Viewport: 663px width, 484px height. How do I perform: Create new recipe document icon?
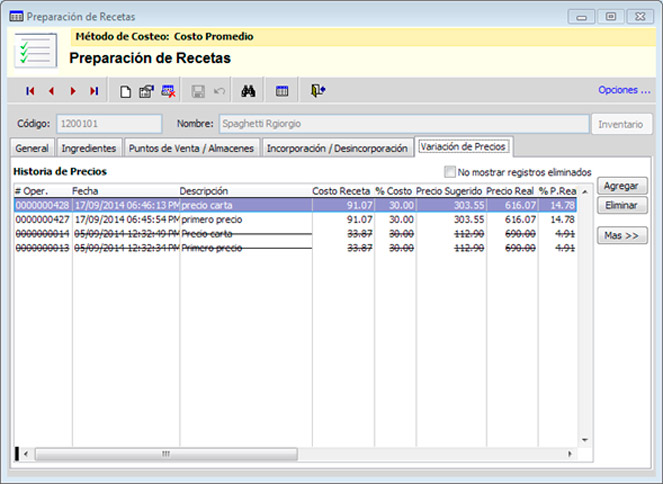tap(125, 91)
